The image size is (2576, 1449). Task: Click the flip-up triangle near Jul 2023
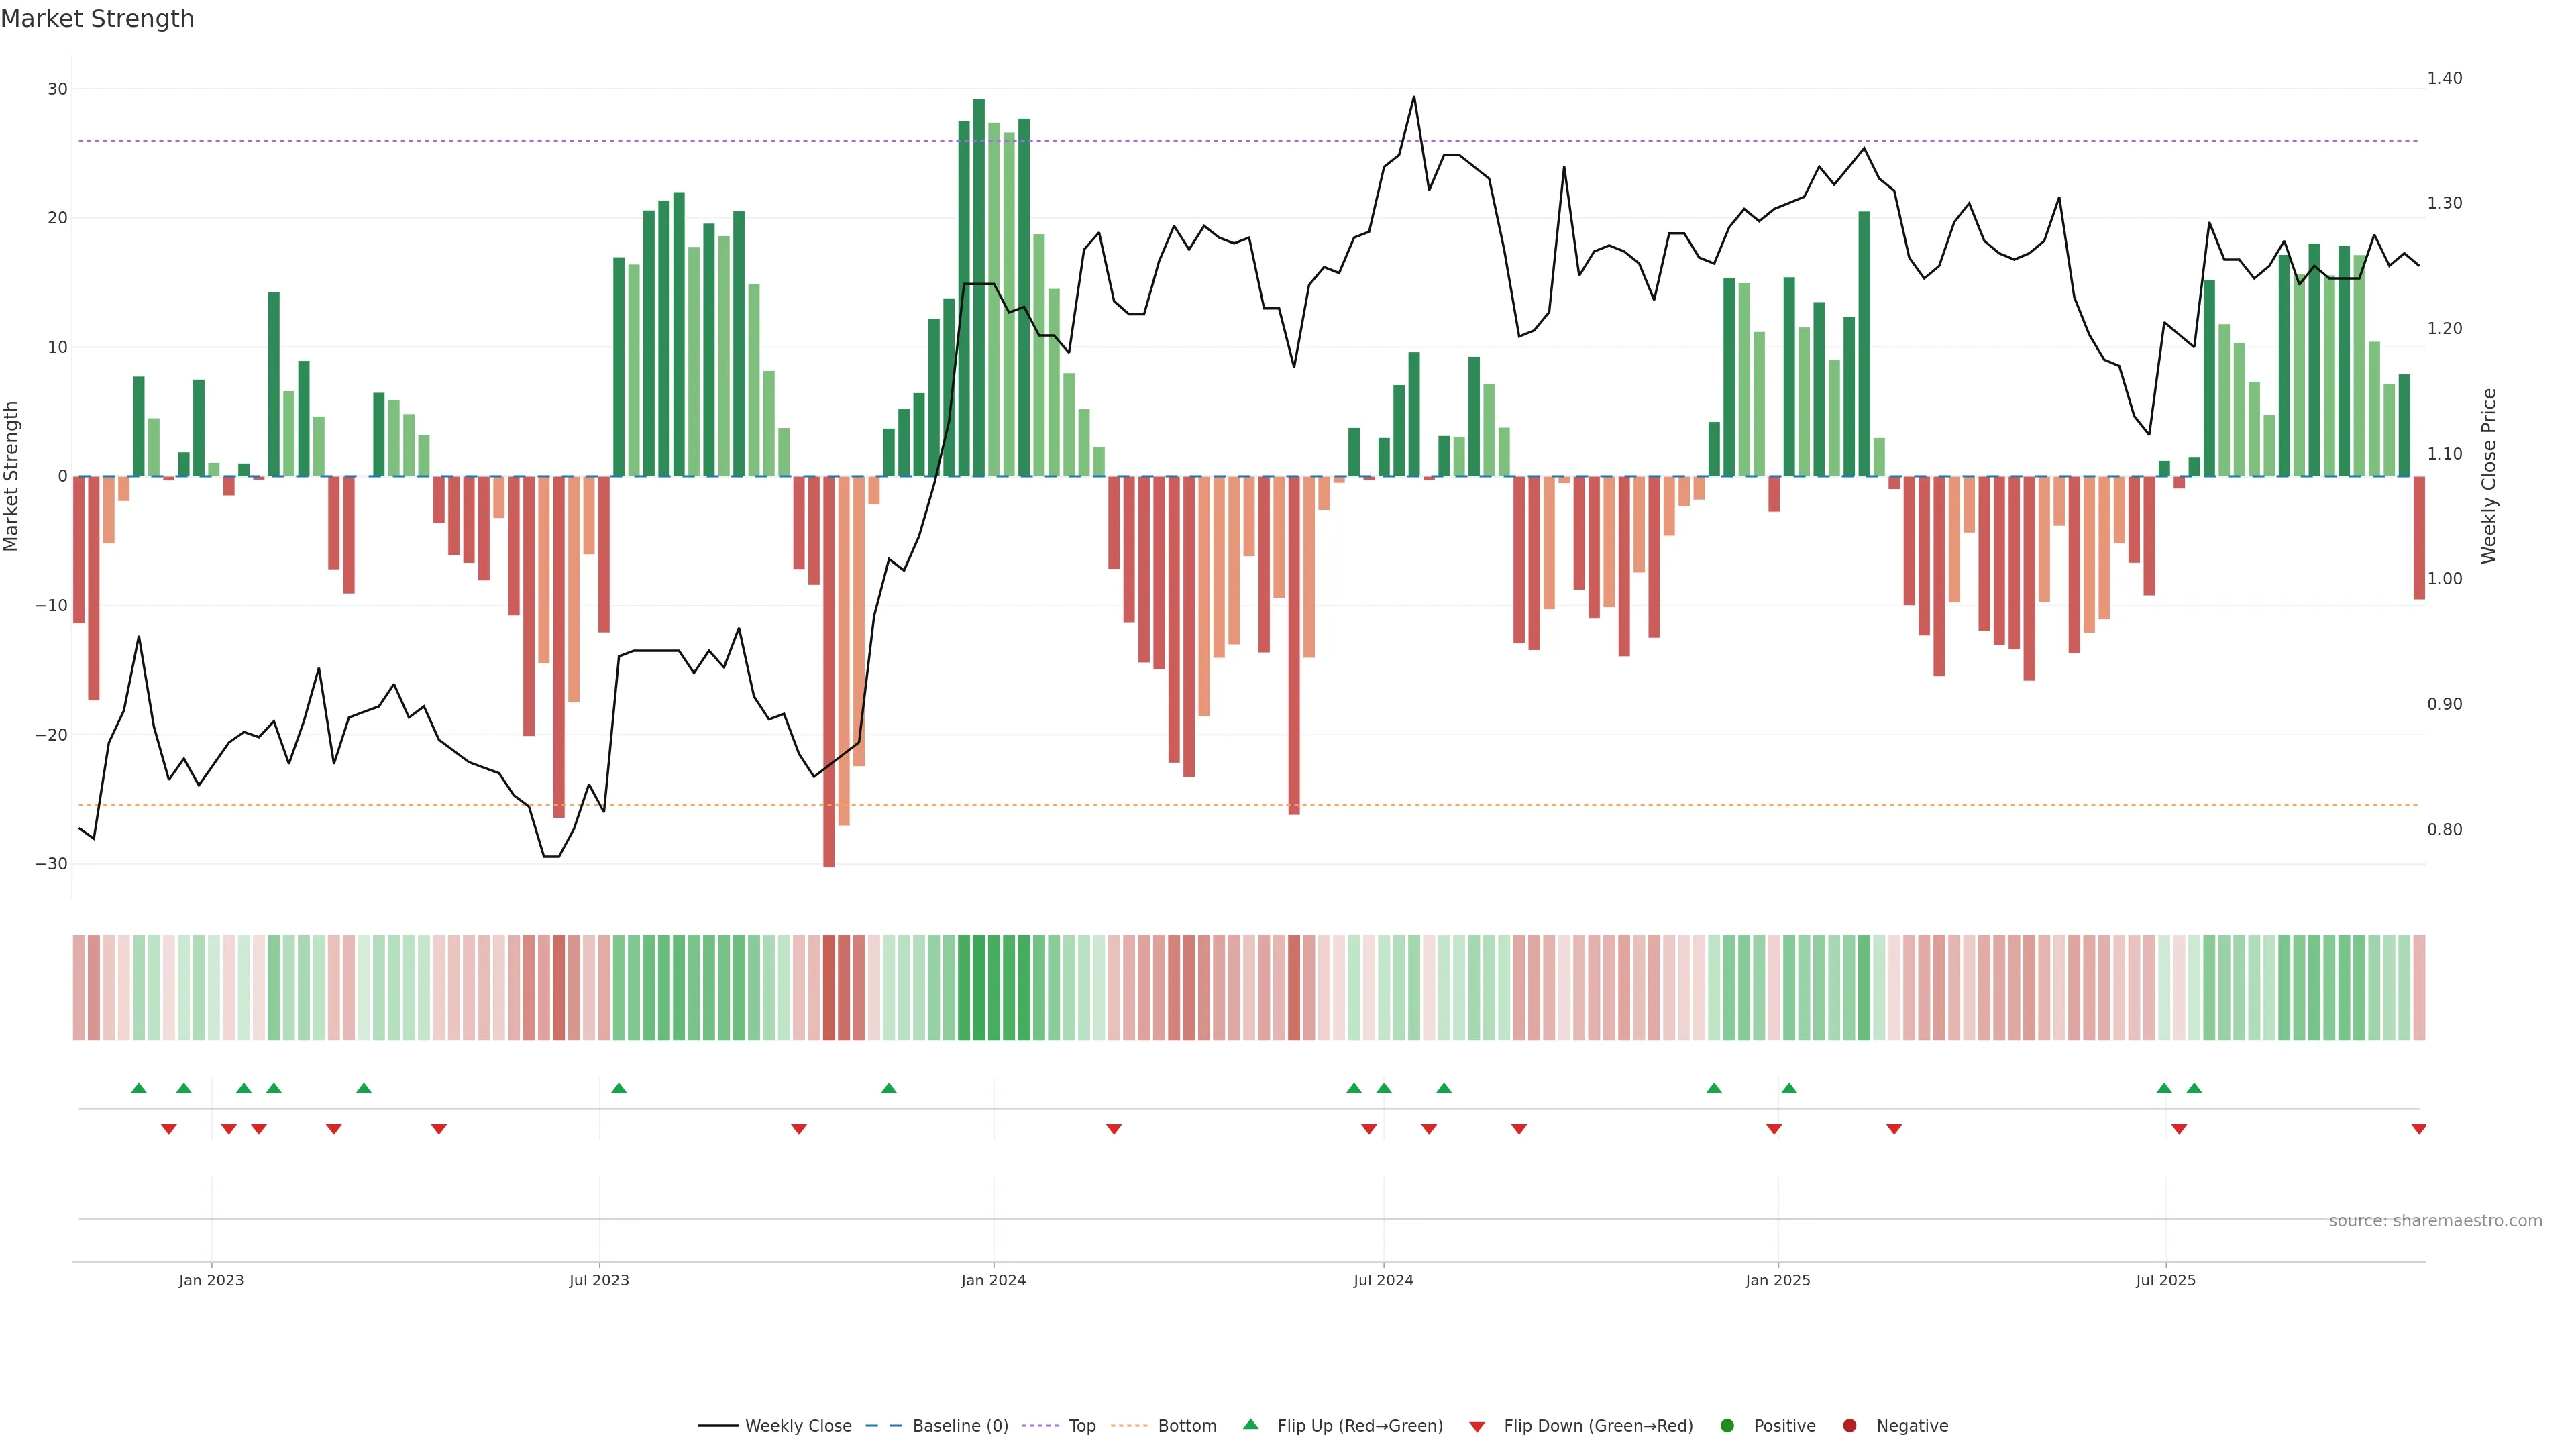pos(619,1088)
